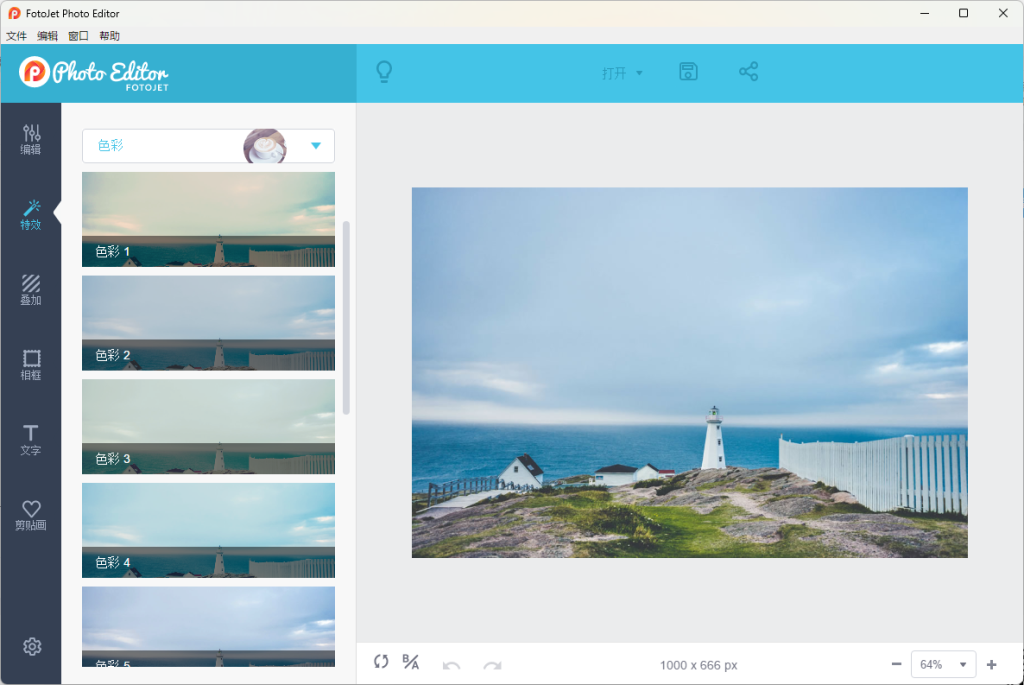This screenshot has width=1024, height=685.
Task: Apply the 色彩 2 effect thumbnail
Action: pos(208,323)
